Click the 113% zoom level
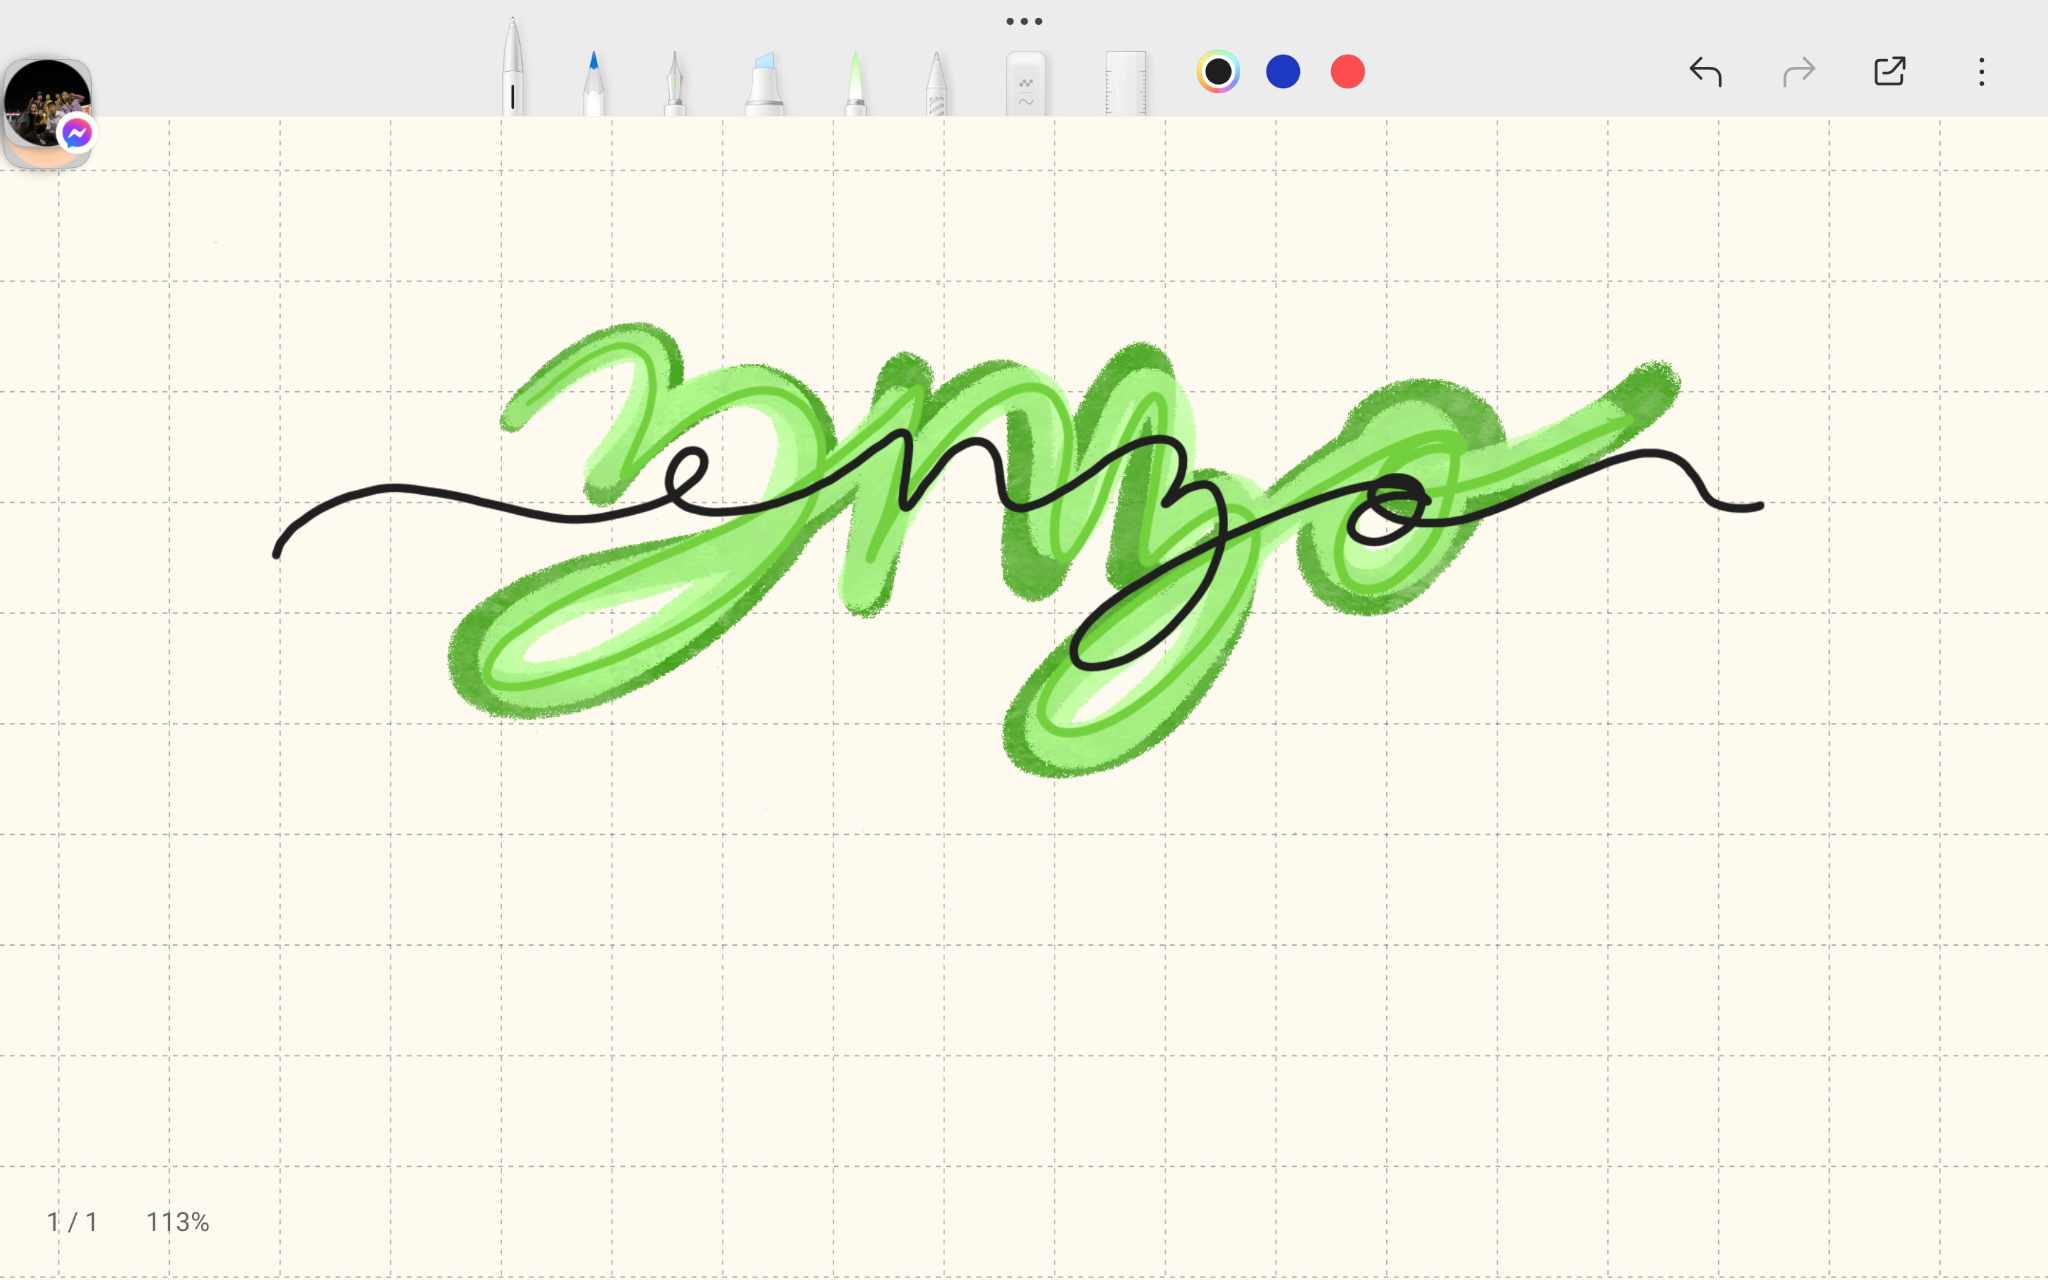Viewport: 2048px width, 1280px height. coord(178,1222)
